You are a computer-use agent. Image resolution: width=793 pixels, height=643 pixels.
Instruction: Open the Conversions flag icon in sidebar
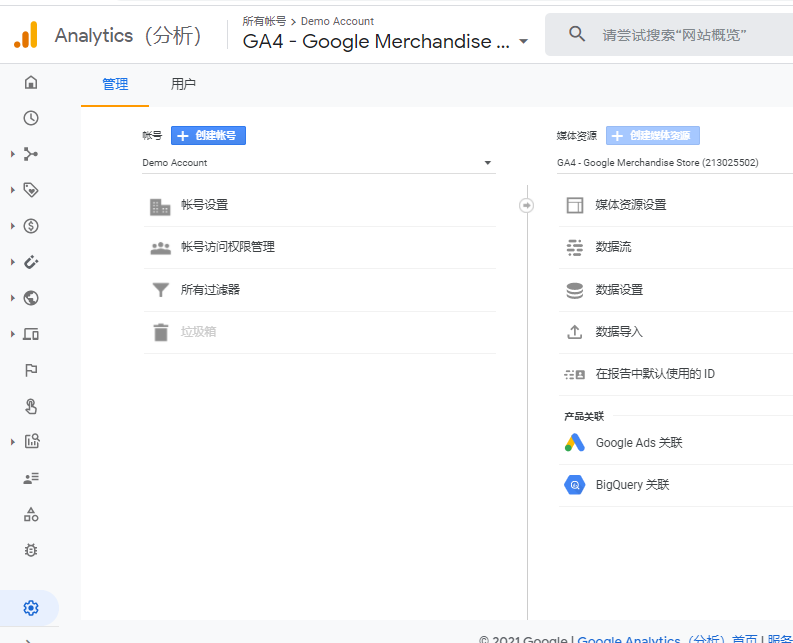coord(31,370)
